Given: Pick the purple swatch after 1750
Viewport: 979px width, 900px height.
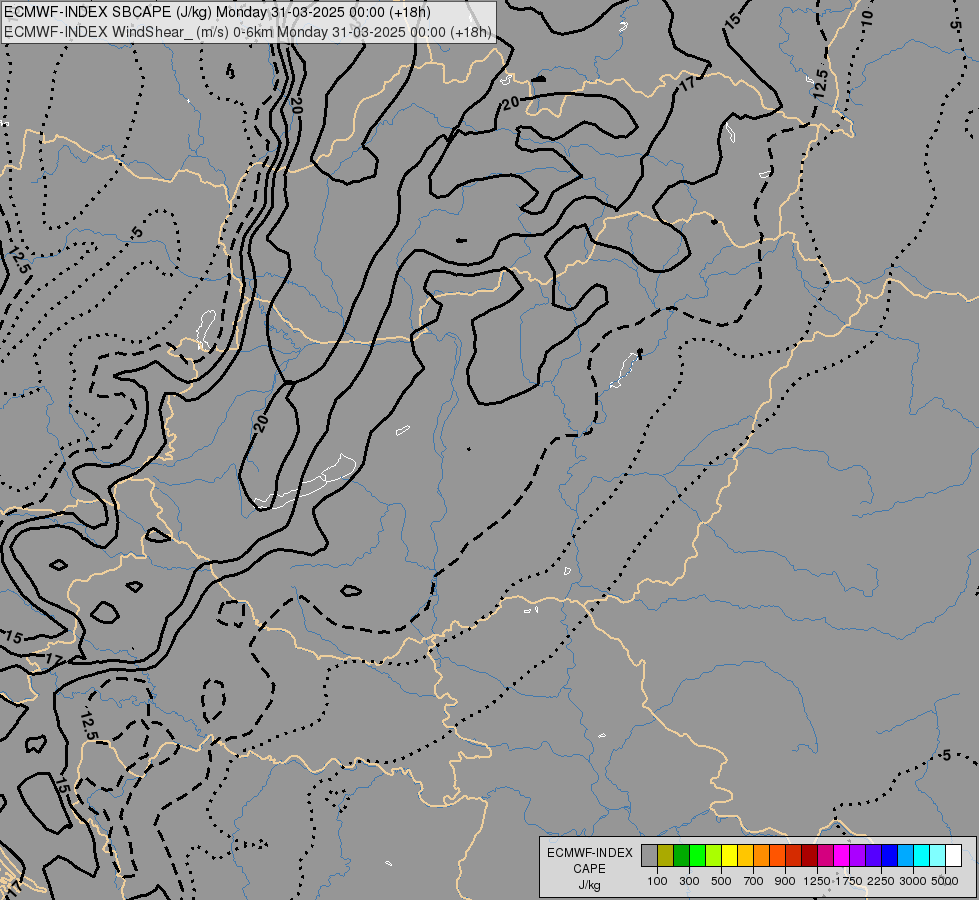Looking at the screenshot, I should point(858,855).
